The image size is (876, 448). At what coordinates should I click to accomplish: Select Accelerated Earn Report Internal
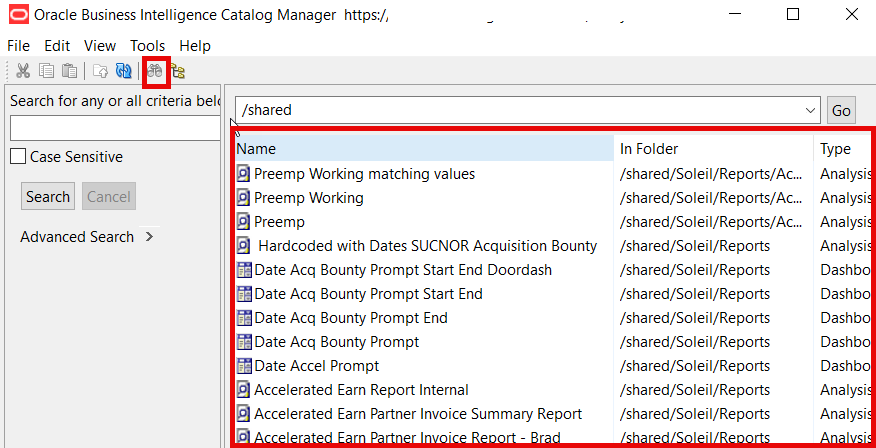coord(361,389)
